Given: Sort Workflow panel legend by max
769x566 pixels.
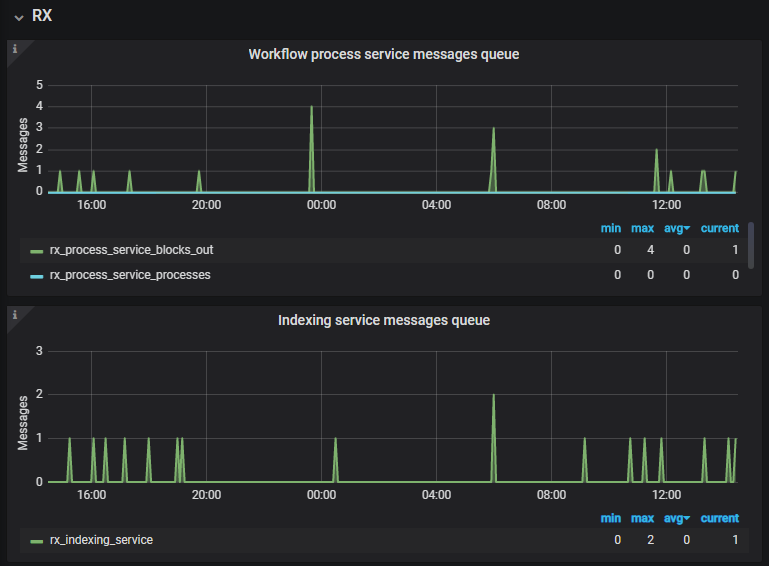Looking at the screenshot, I should (642, 228).
